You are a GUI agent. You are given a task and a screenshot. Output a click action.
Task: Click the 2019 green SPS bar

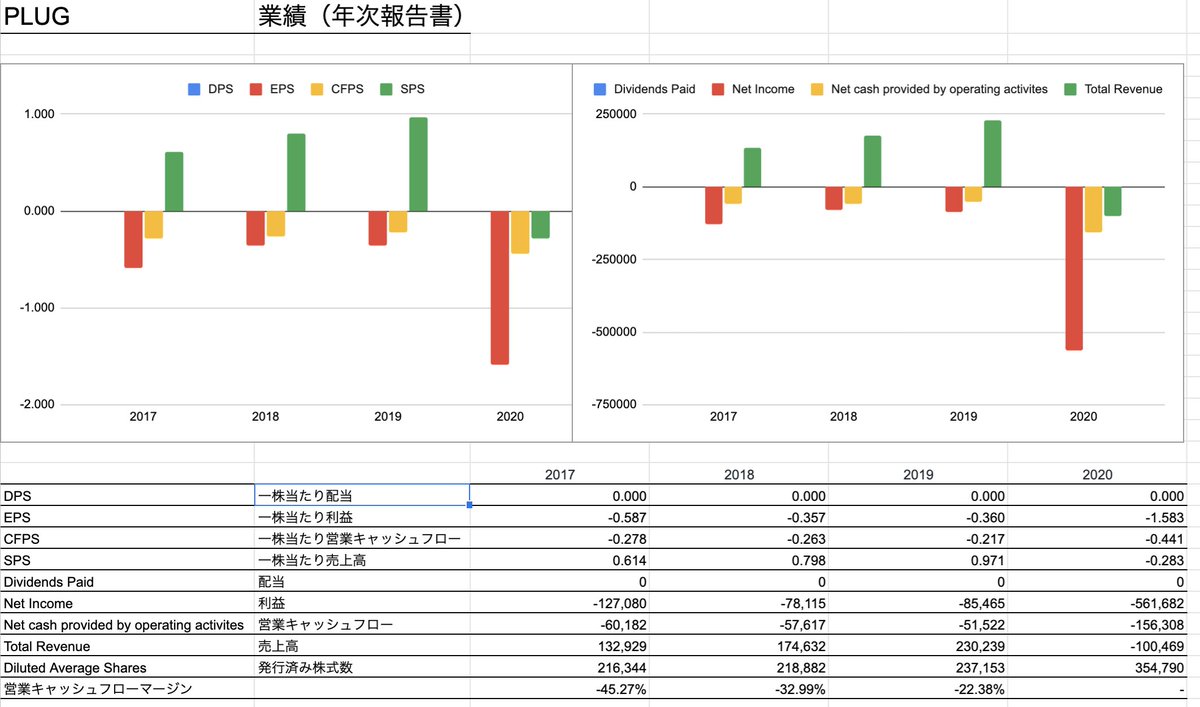point(418,164)
